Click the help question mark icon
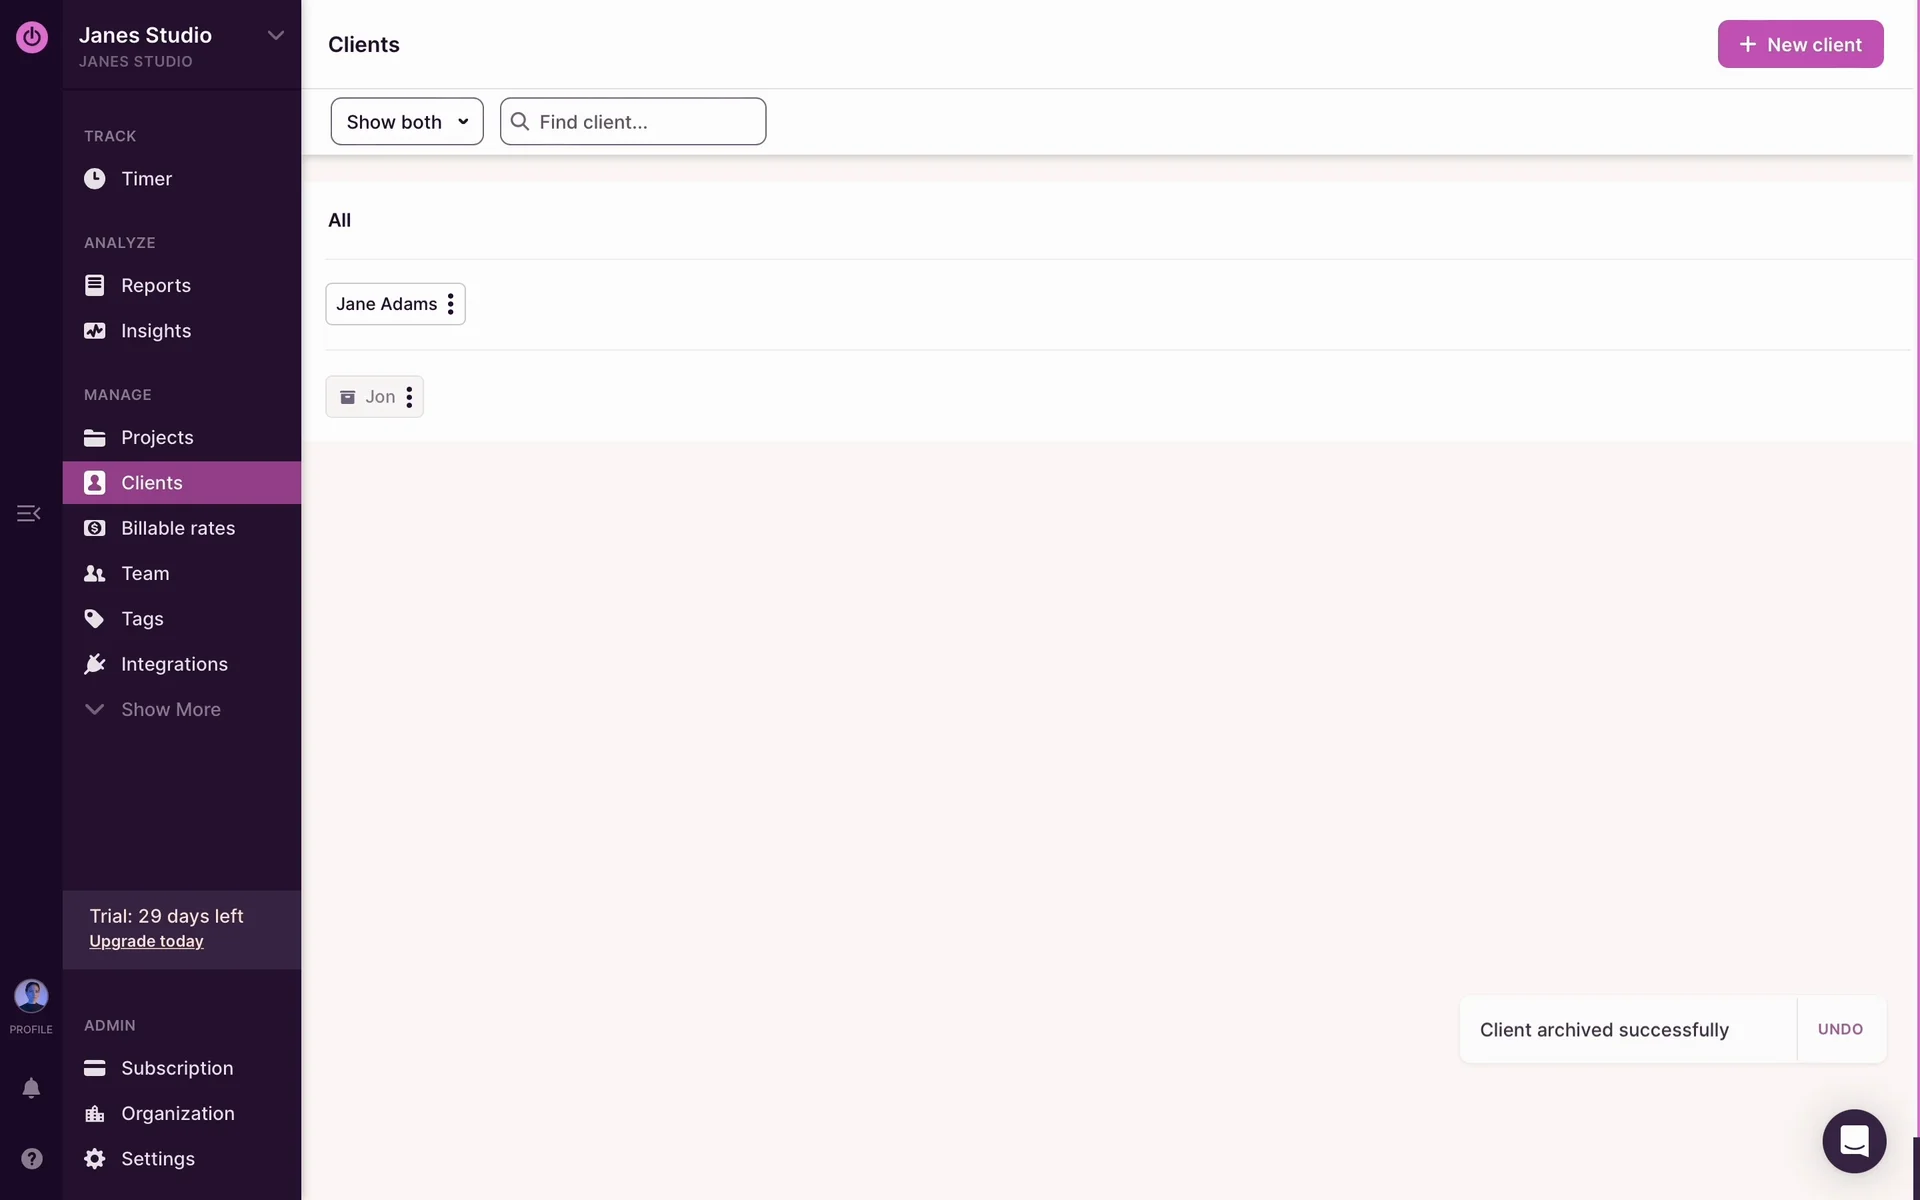Screen dimensions: 1920x1200 31,1158
